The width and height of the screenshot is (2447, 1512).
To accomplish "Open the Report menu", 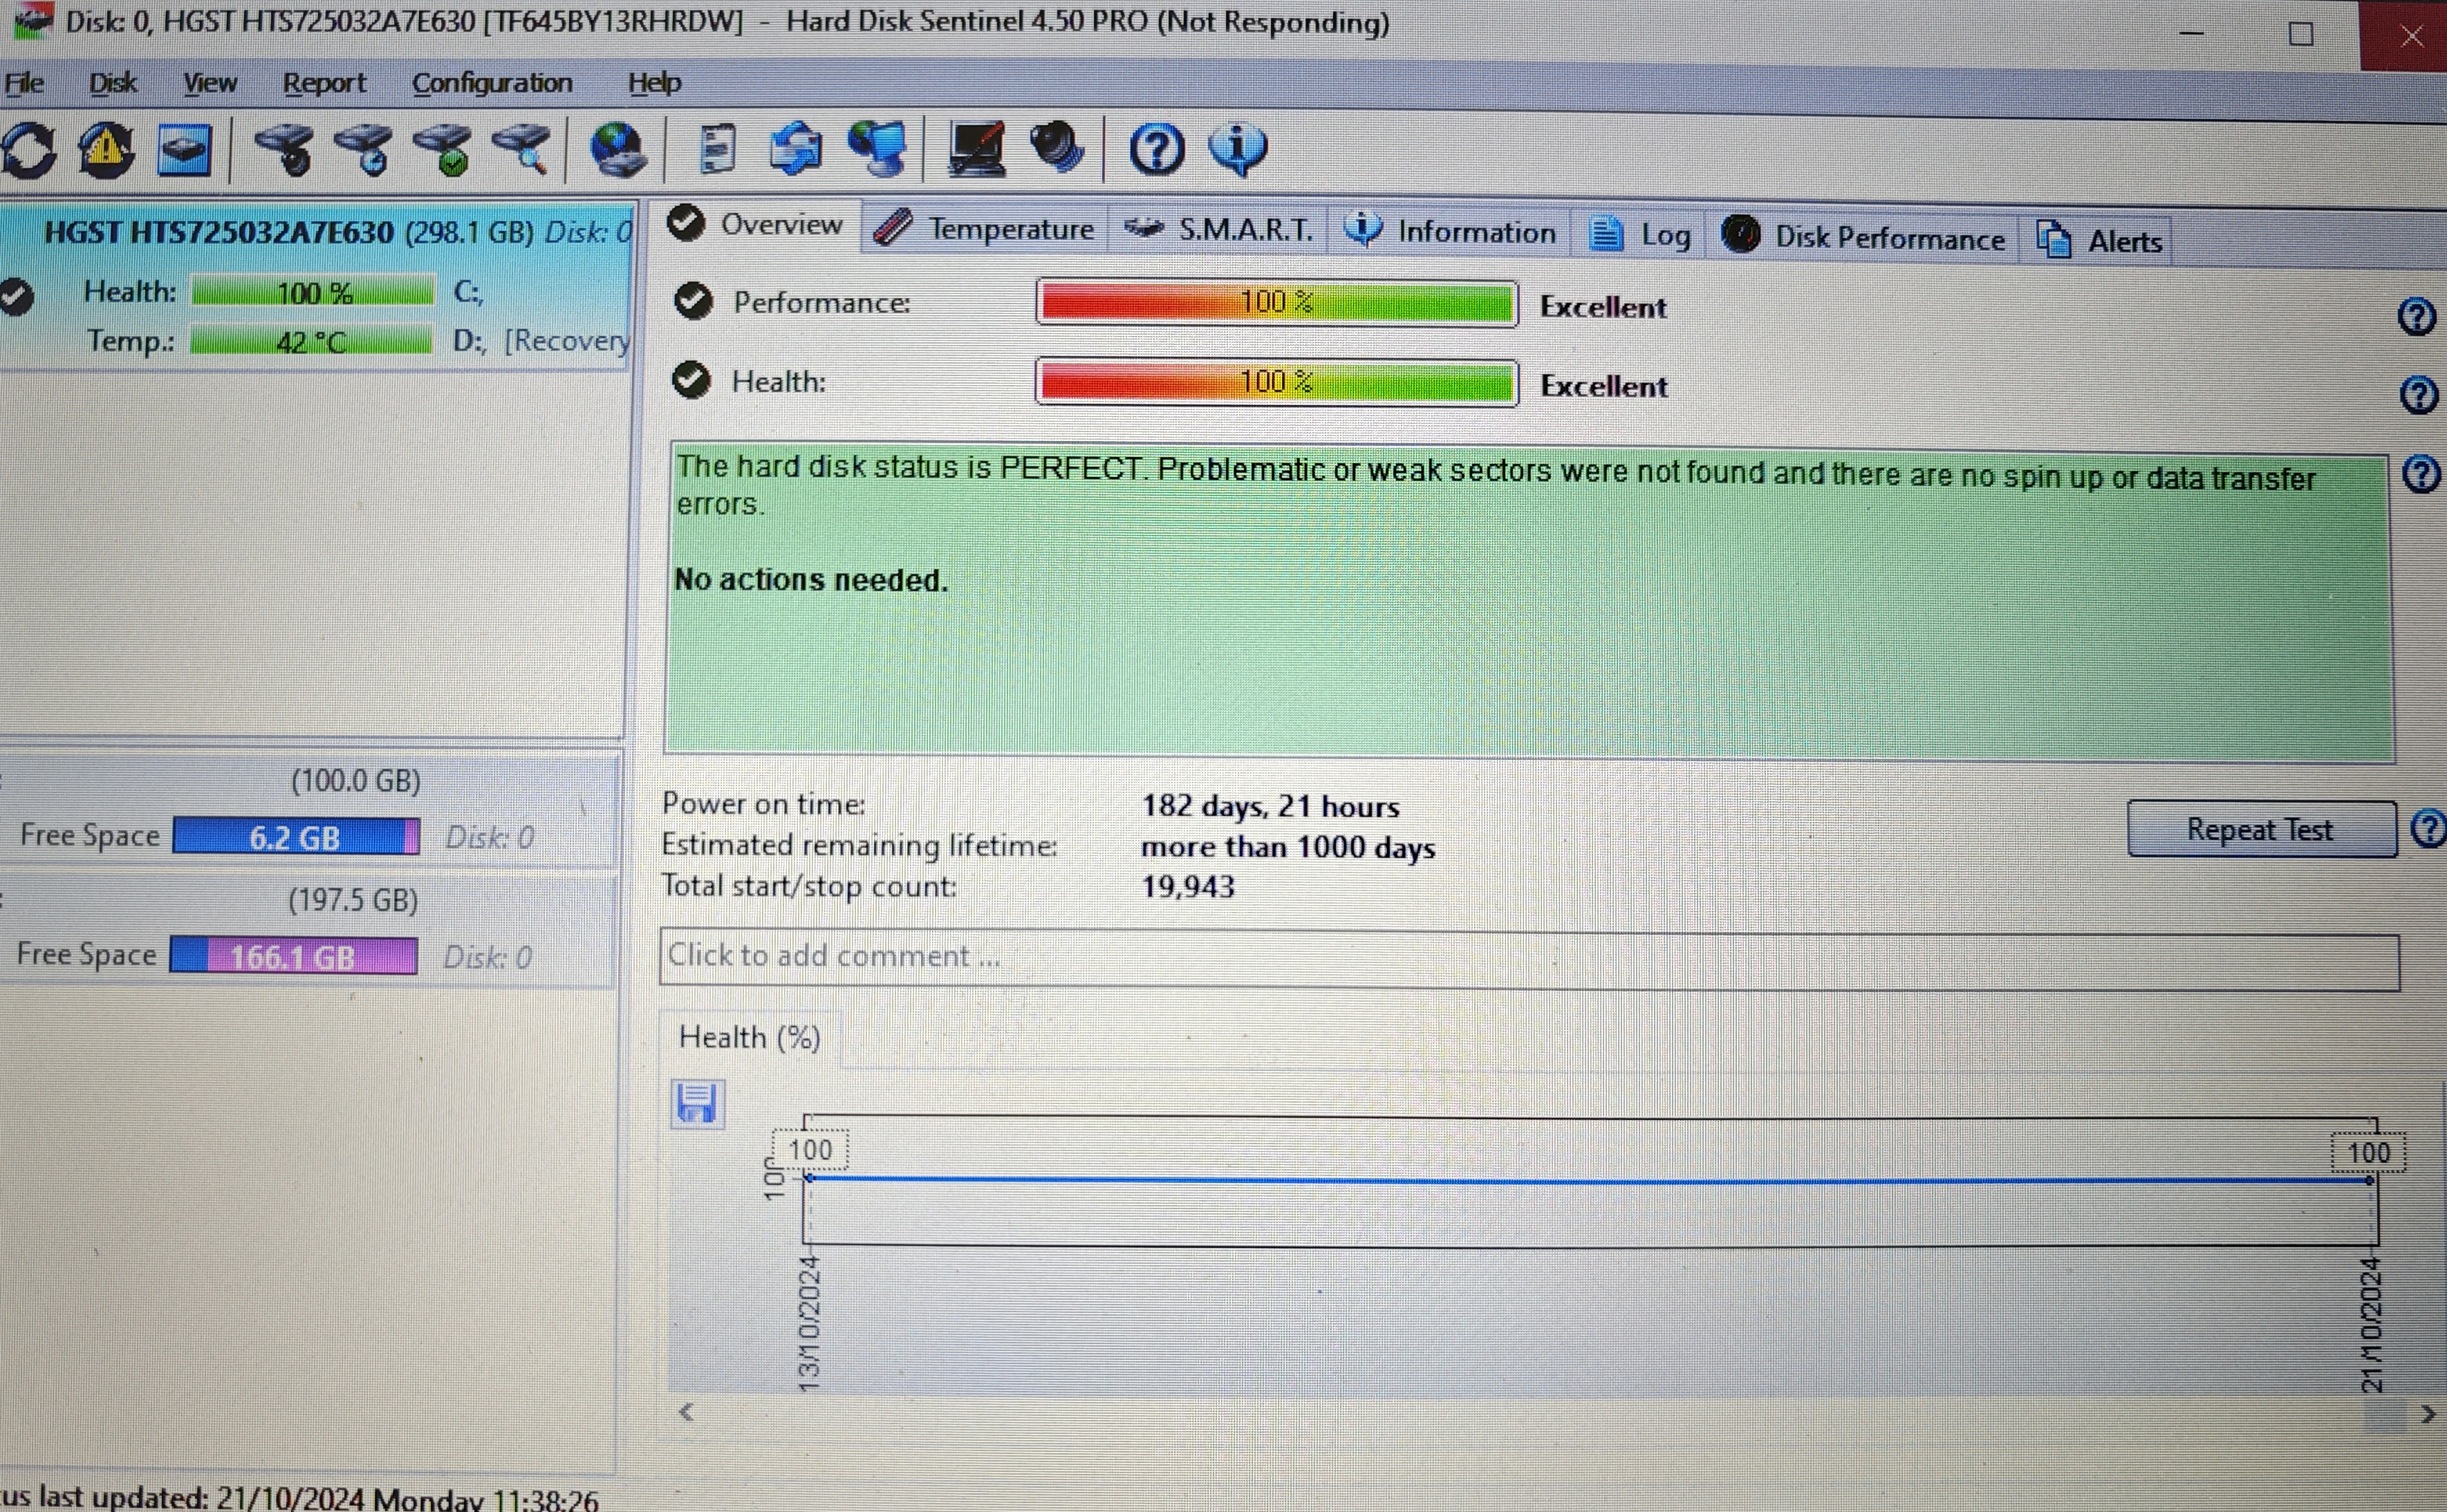I will coord(325,83).
